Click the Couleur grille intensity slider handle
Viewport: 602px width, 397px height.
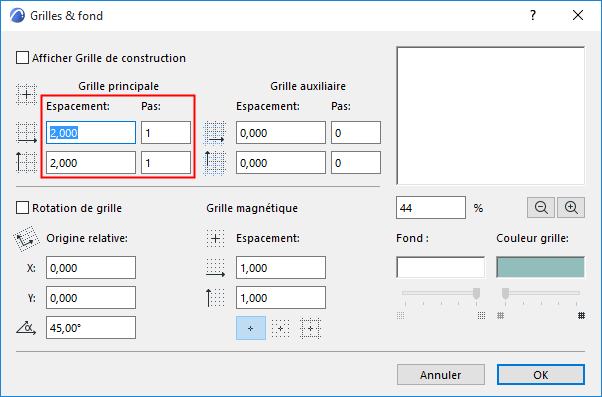(x=505, y=294)
